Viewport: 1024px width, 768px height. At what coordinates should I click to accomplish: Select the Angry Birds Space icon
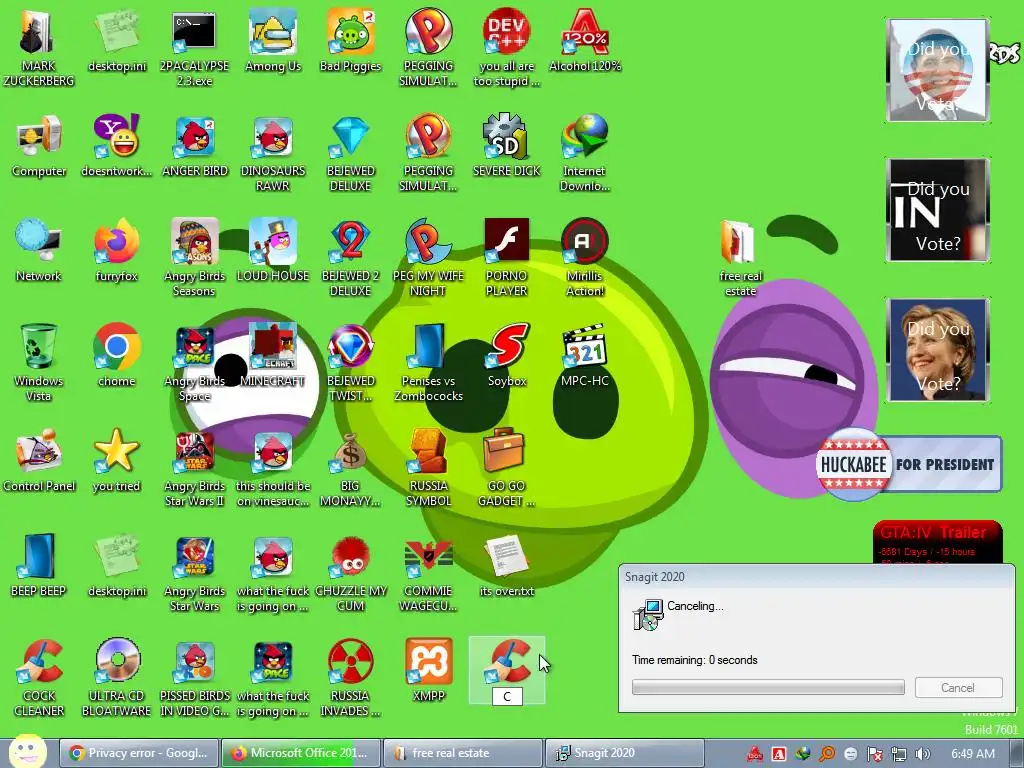pyautogui.click(x=194, y=363)
